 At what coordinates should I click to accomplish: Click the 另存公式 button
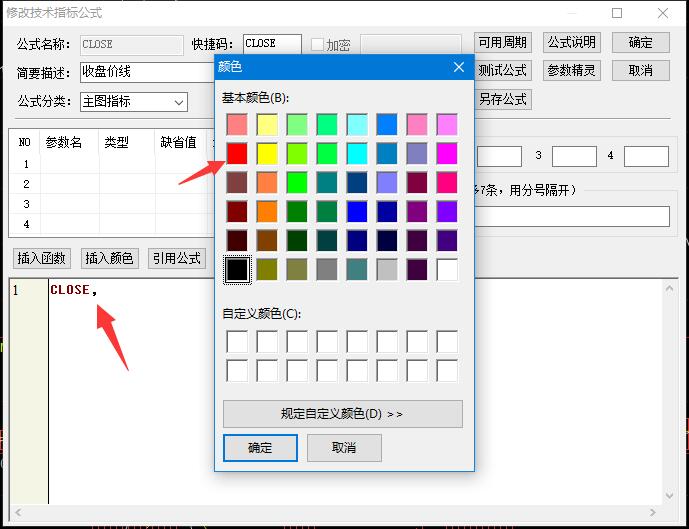click(502, 99)
